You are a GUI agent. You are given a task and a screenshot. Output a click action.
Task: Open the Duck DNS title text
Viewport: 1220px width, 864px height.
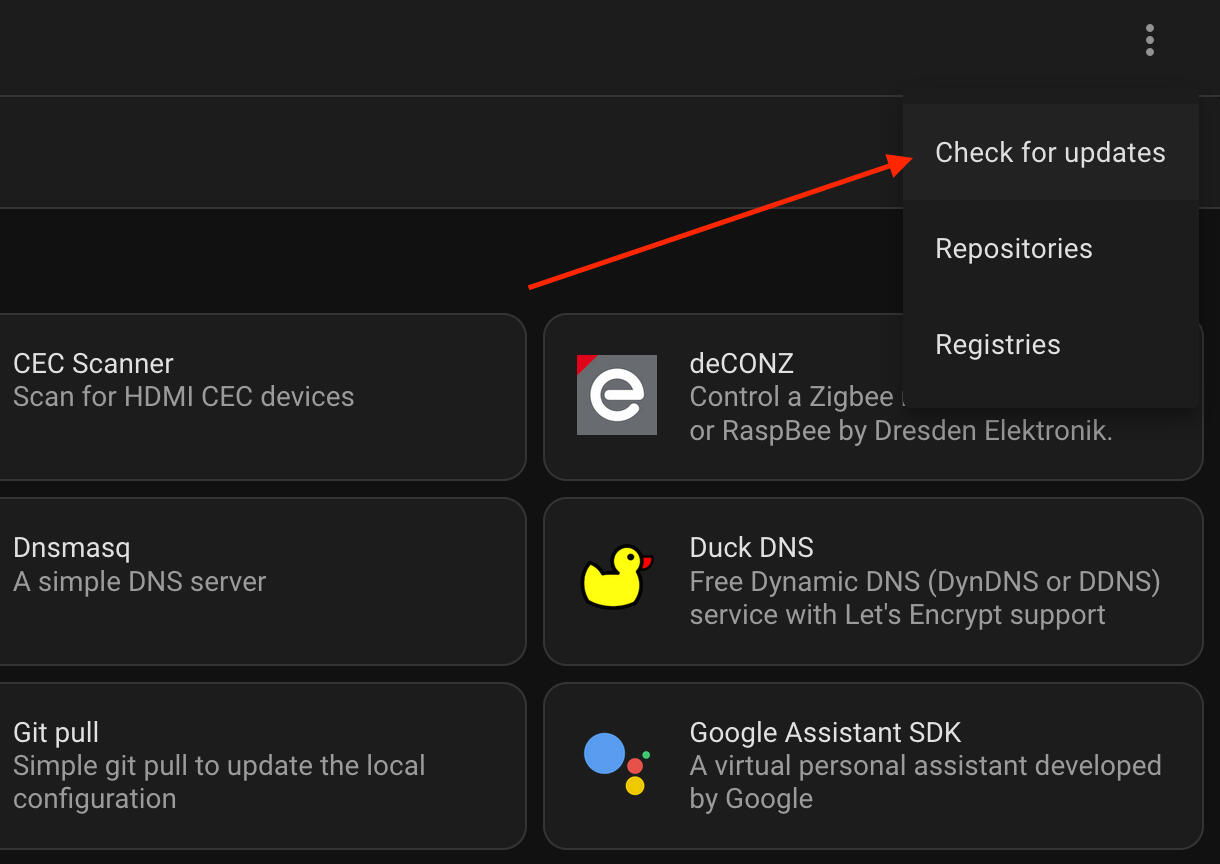tap(751, 548)
